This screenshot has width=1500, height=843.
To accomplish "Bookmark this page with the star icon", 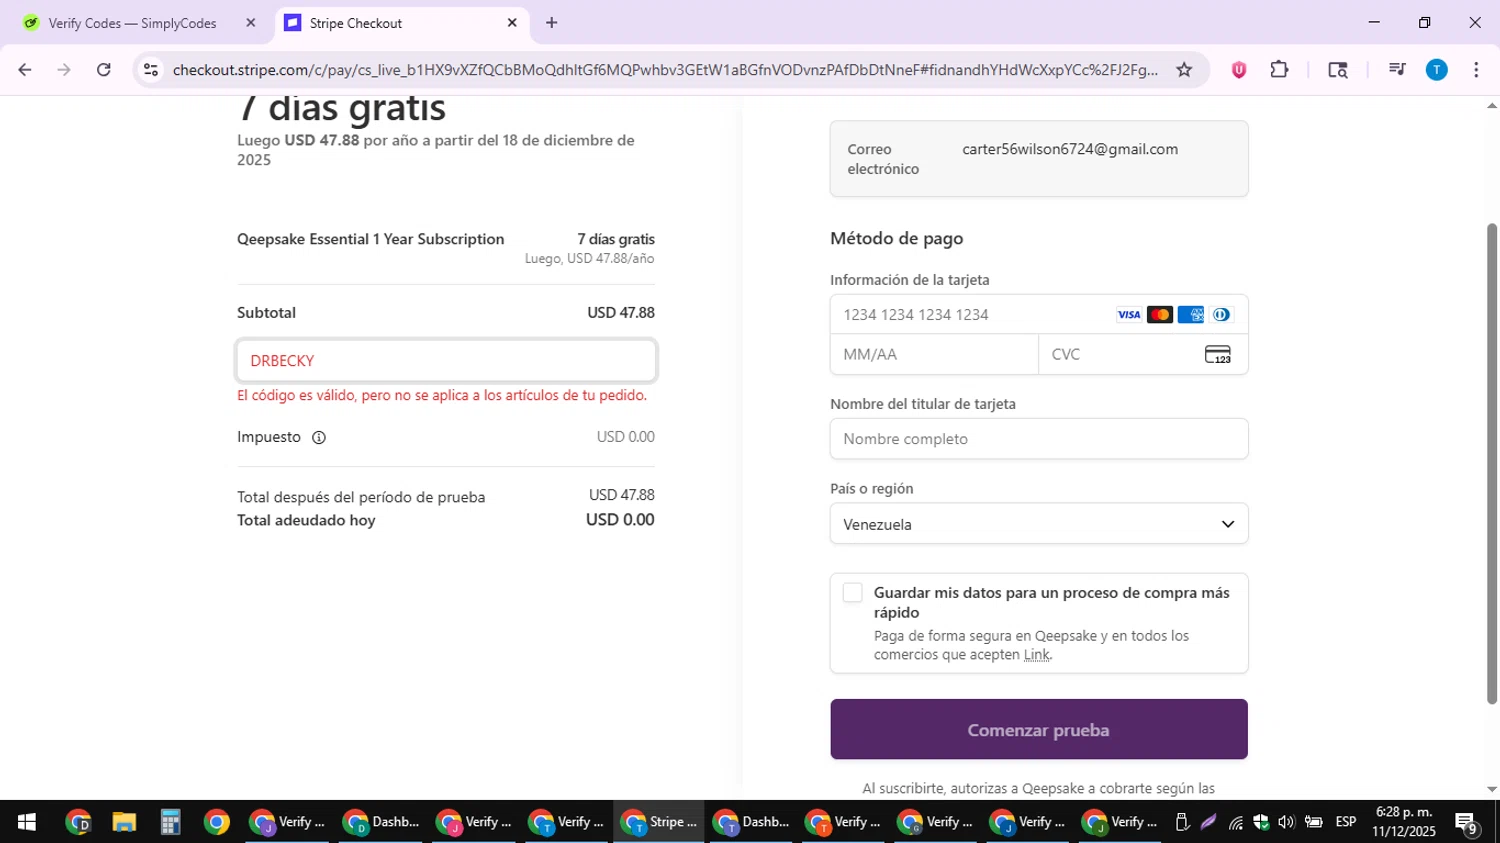I will pyautogui.click(x=1184, y=70).
